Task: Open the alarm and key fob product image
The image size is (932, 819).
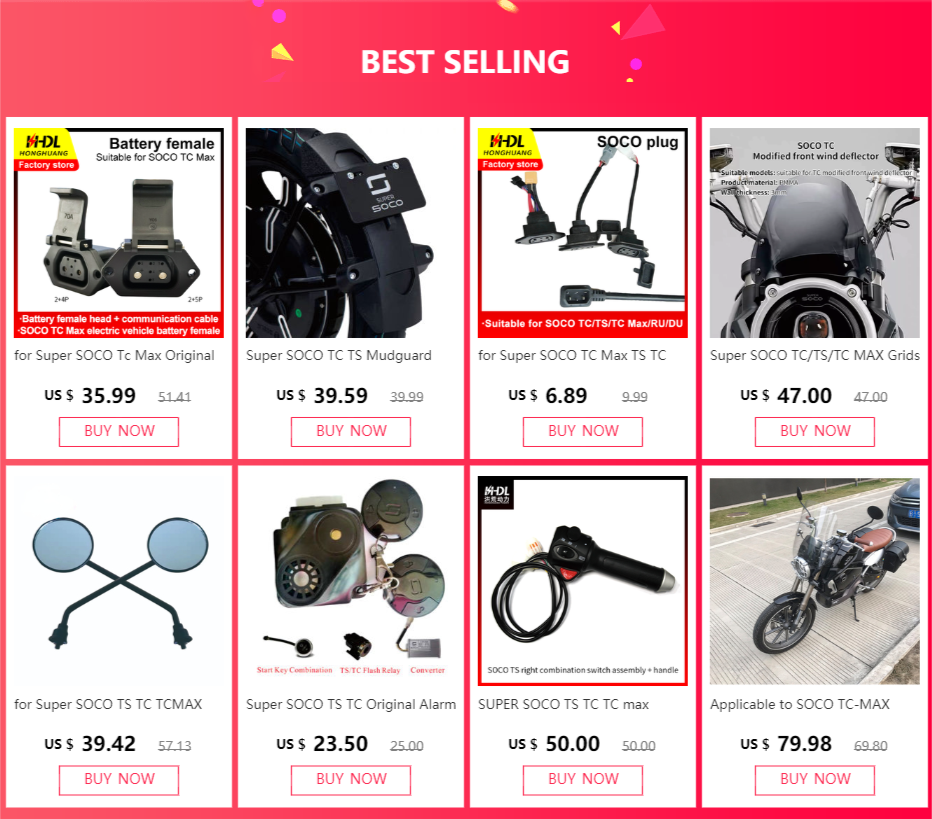Action: 351,581
